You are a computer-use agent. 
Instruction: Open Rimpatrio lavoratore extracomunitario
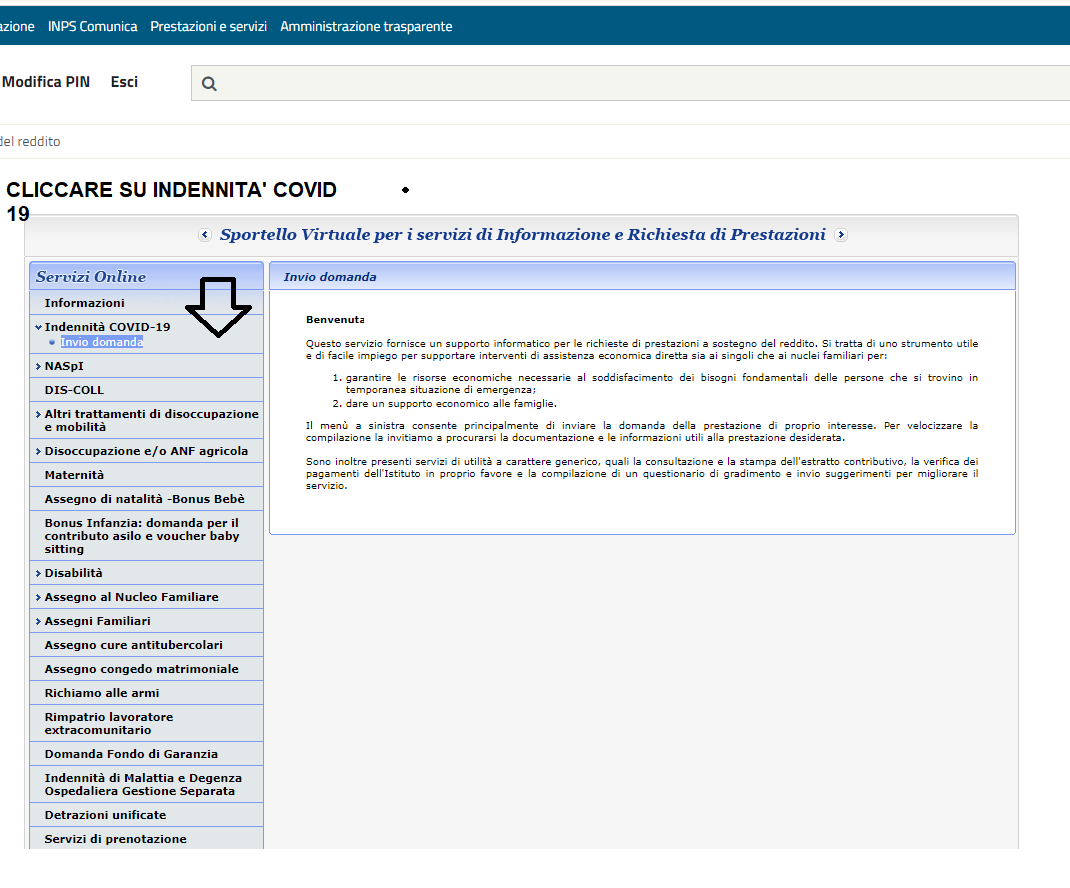(109, 724)
